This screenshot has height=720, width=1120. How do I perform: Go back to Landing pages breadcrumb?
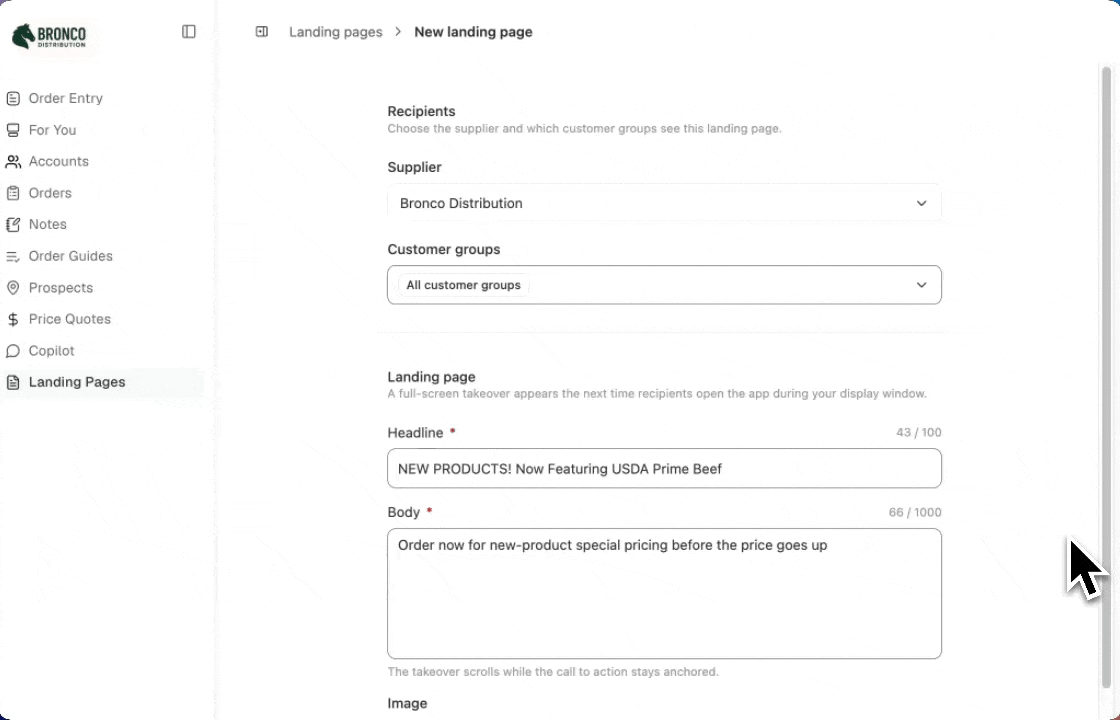tap(336, 32)
